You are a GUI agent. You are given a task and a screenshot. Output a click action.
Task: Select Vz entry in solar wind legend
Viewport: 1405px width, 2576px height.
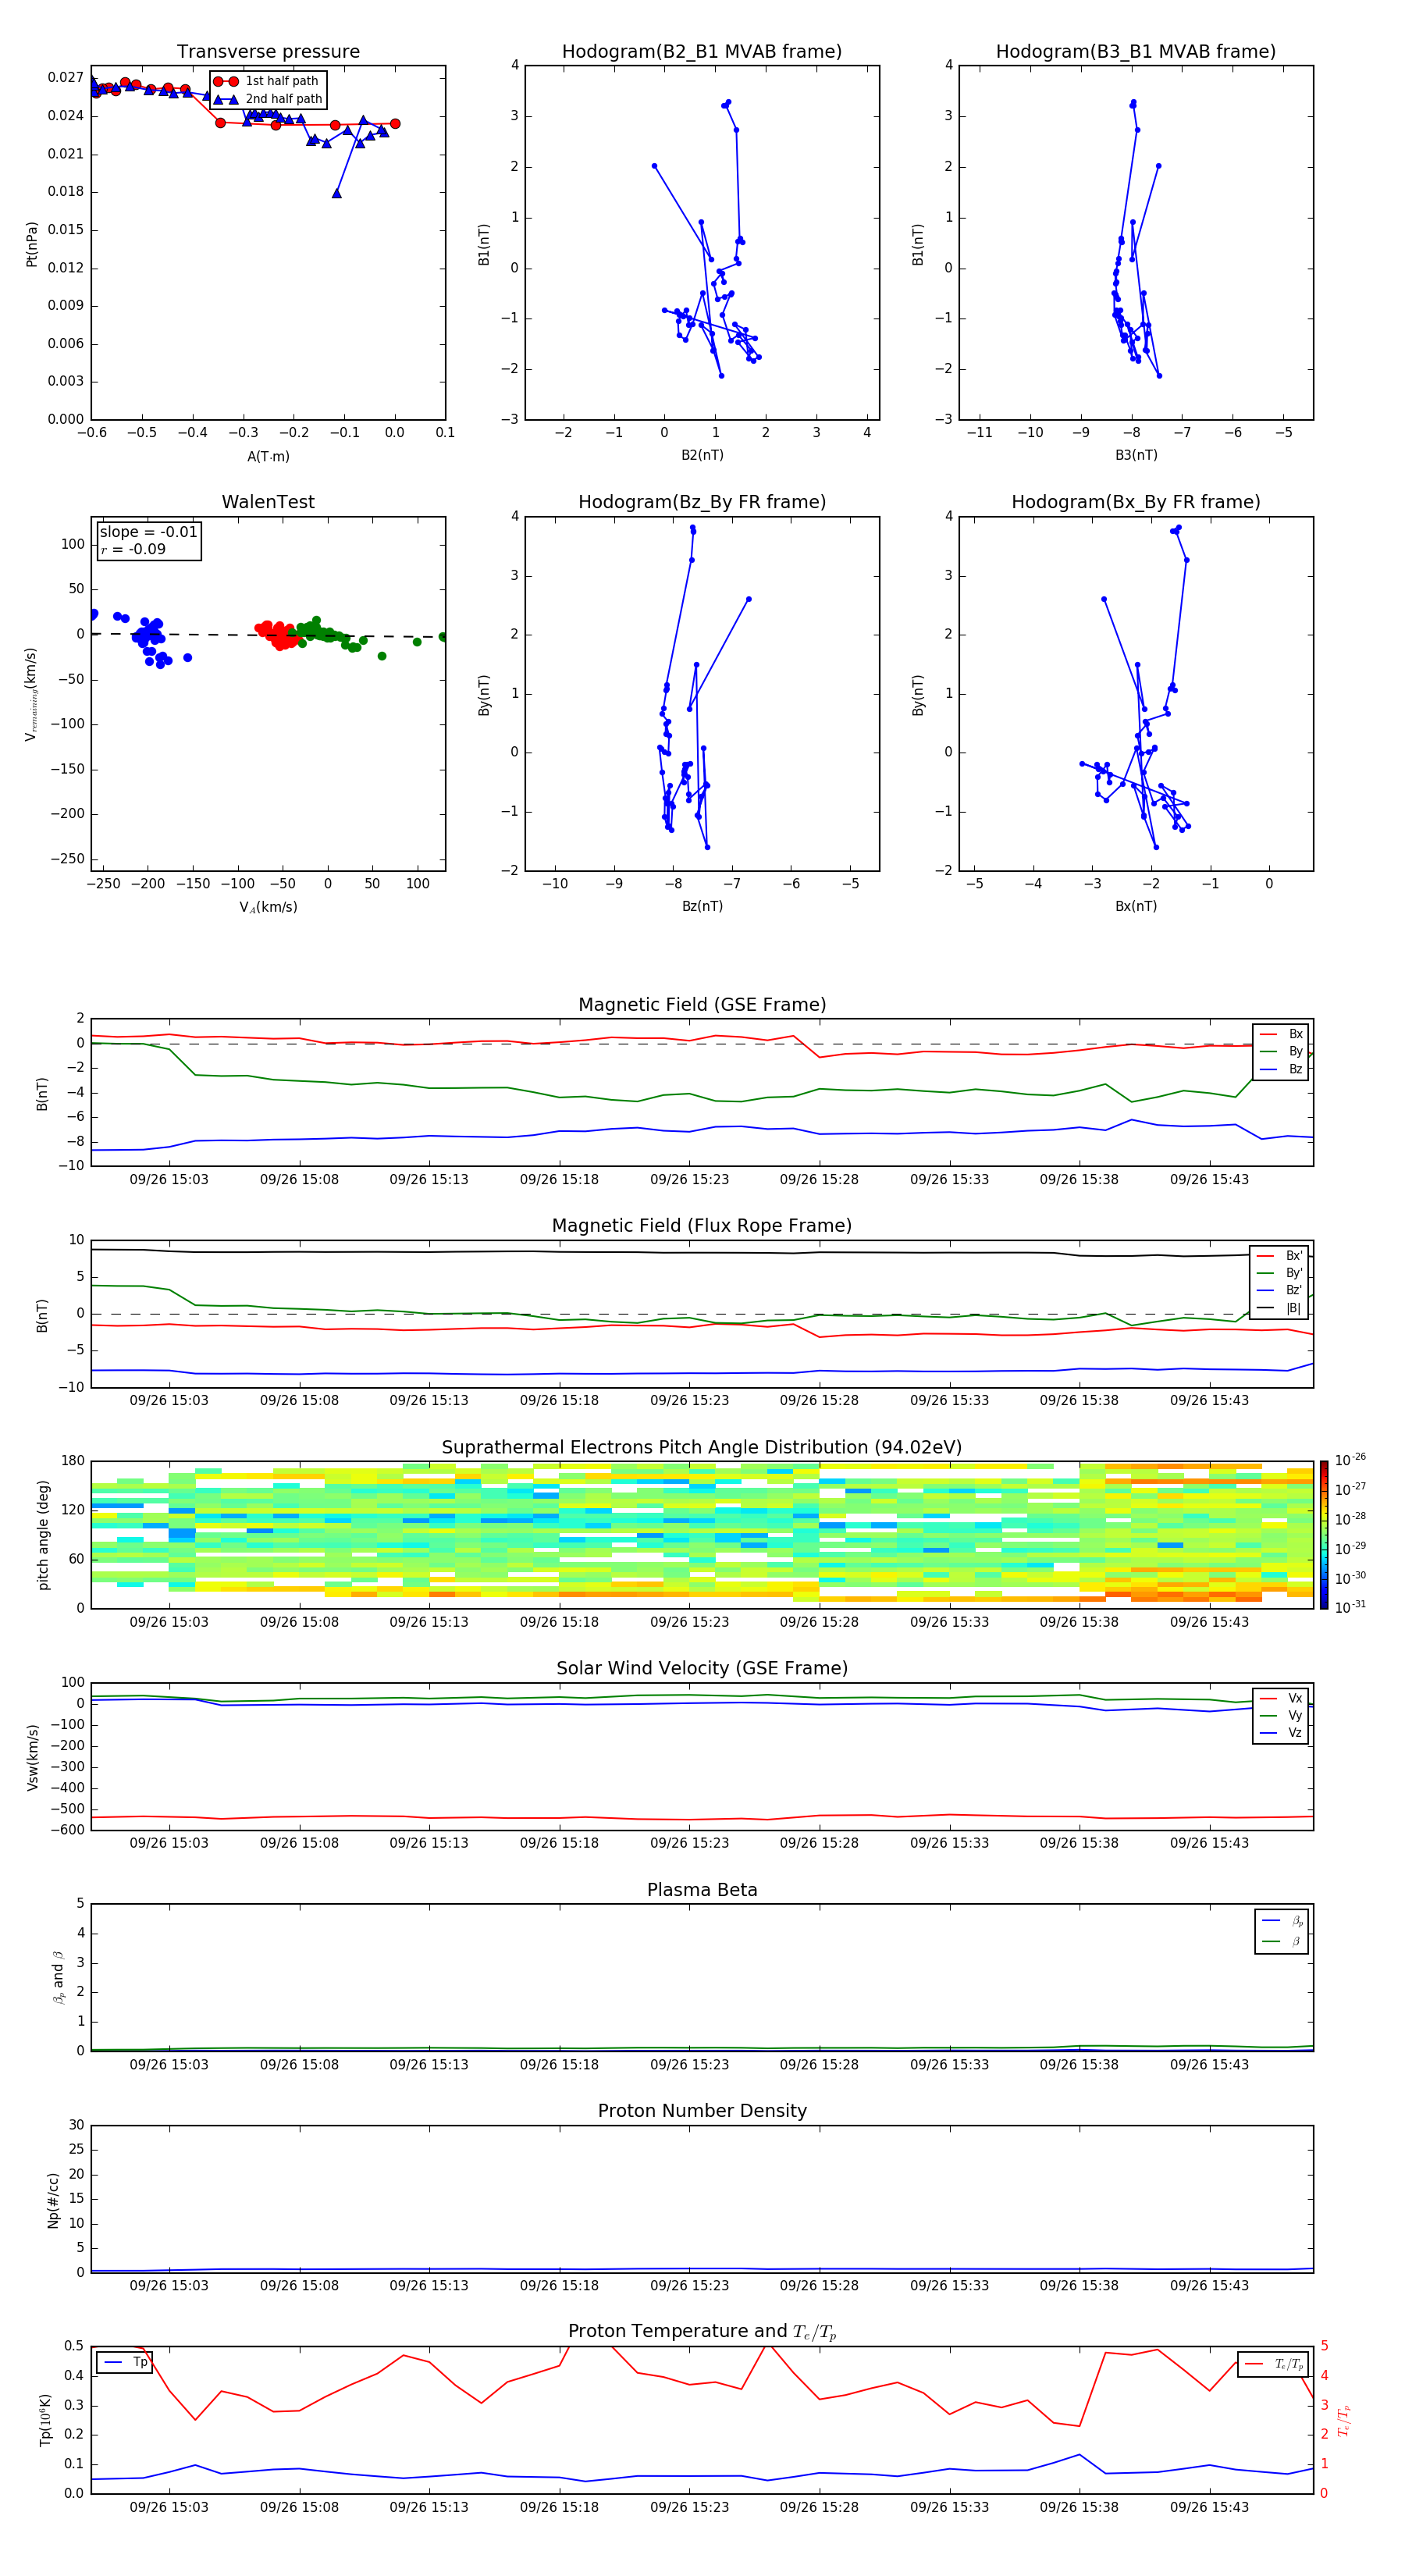coord(1281,1733)
